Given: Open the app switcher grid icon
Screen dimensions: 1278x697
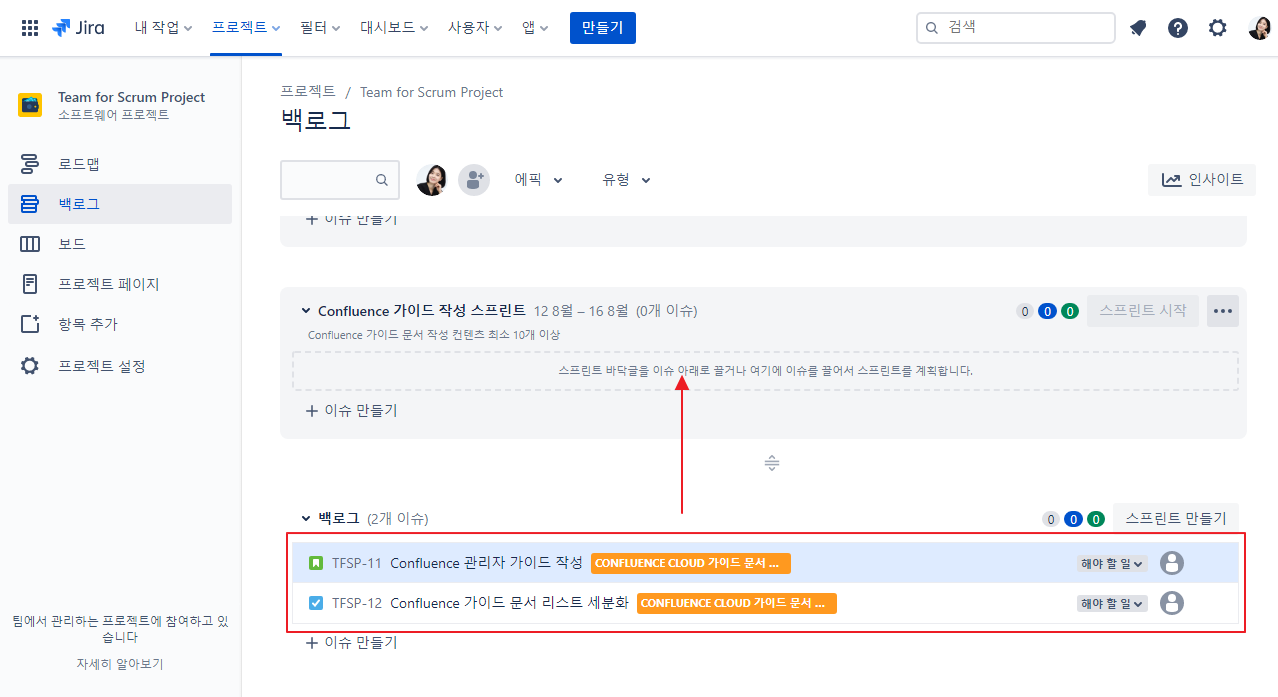Looking at the screenshot, I should [x=30, y=28].
